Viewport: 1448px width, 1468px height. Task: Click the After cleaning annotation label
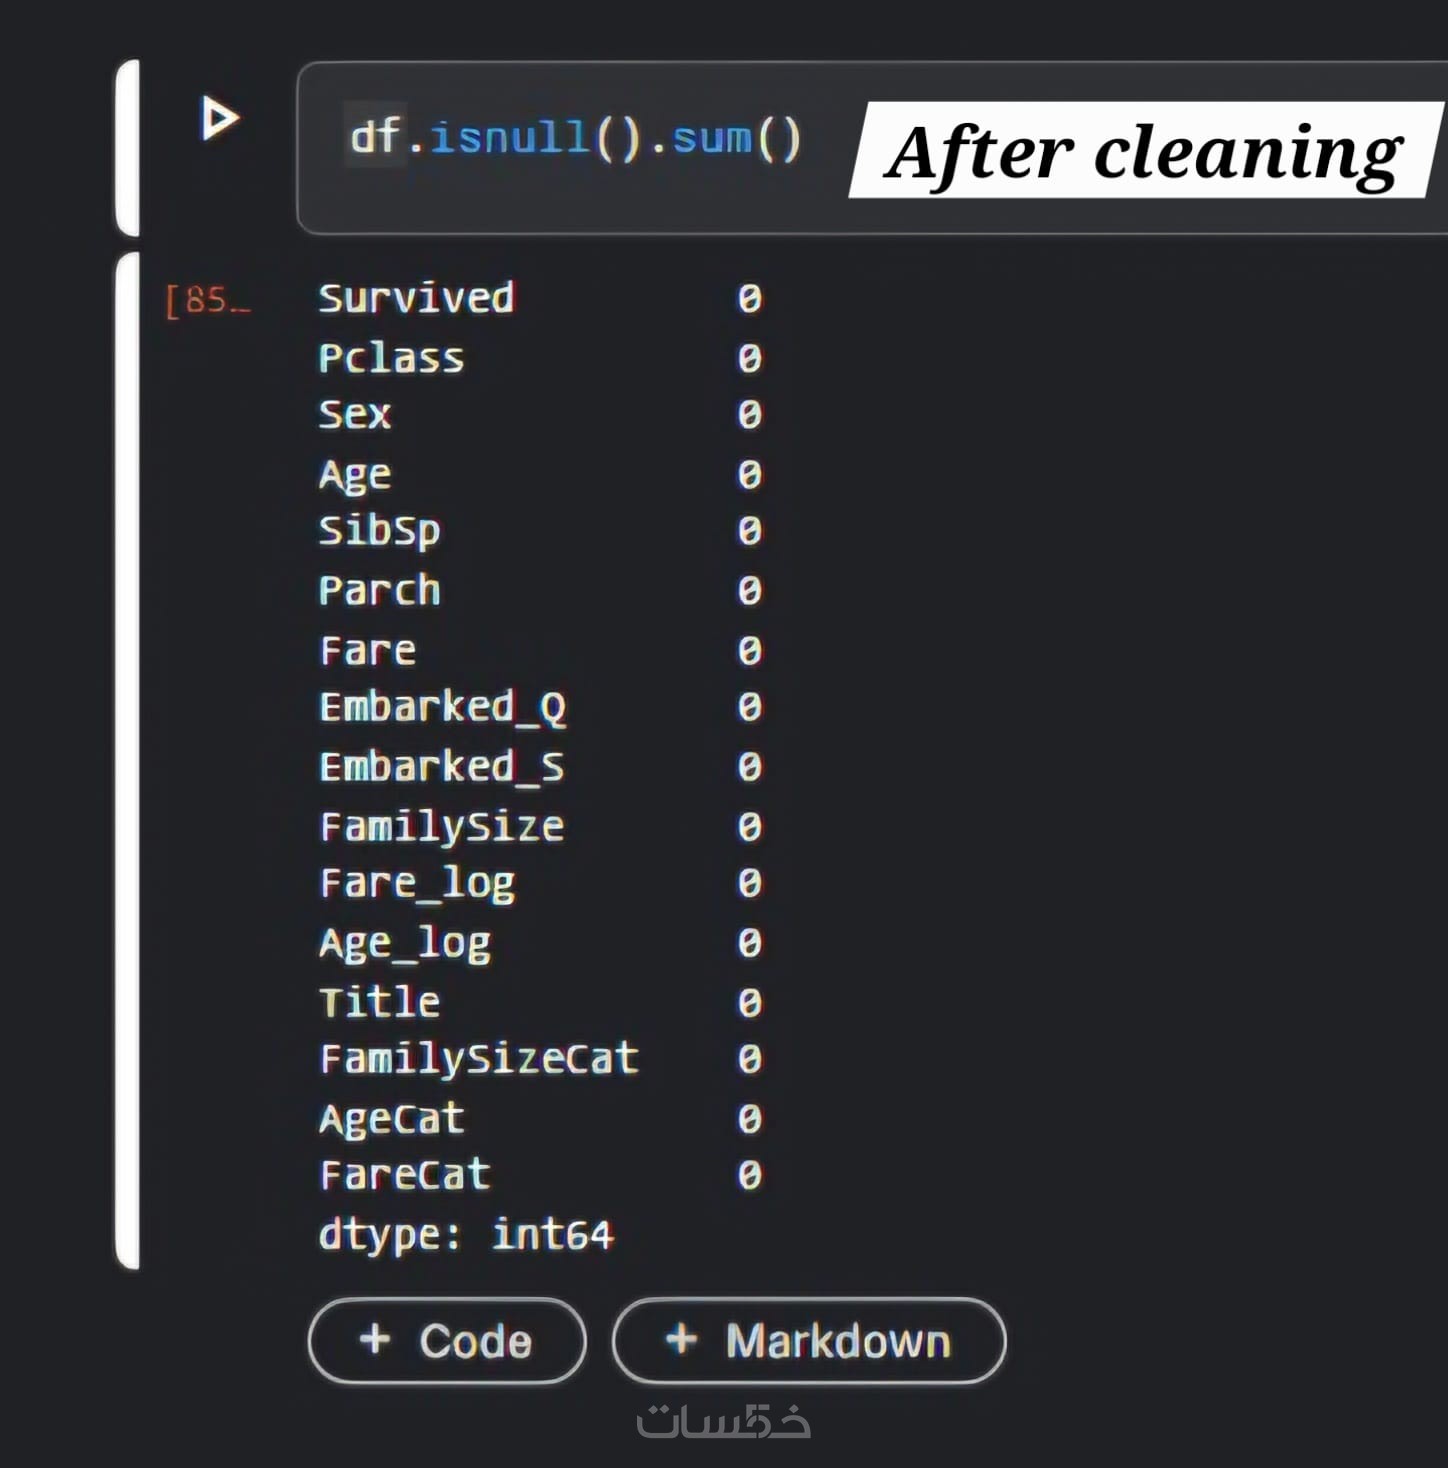(x=1145, y=151)
